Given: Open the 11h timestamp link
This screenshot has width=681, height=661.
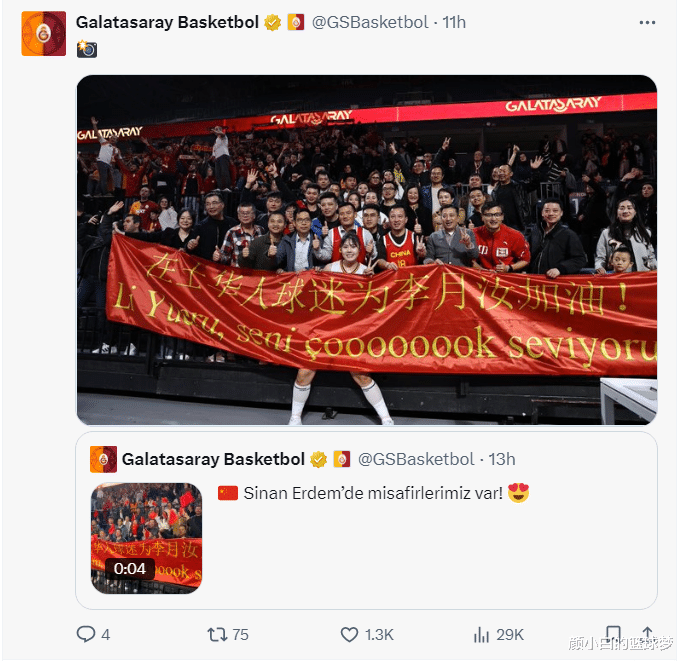Looking at the screenshot, I should point(454,23).
